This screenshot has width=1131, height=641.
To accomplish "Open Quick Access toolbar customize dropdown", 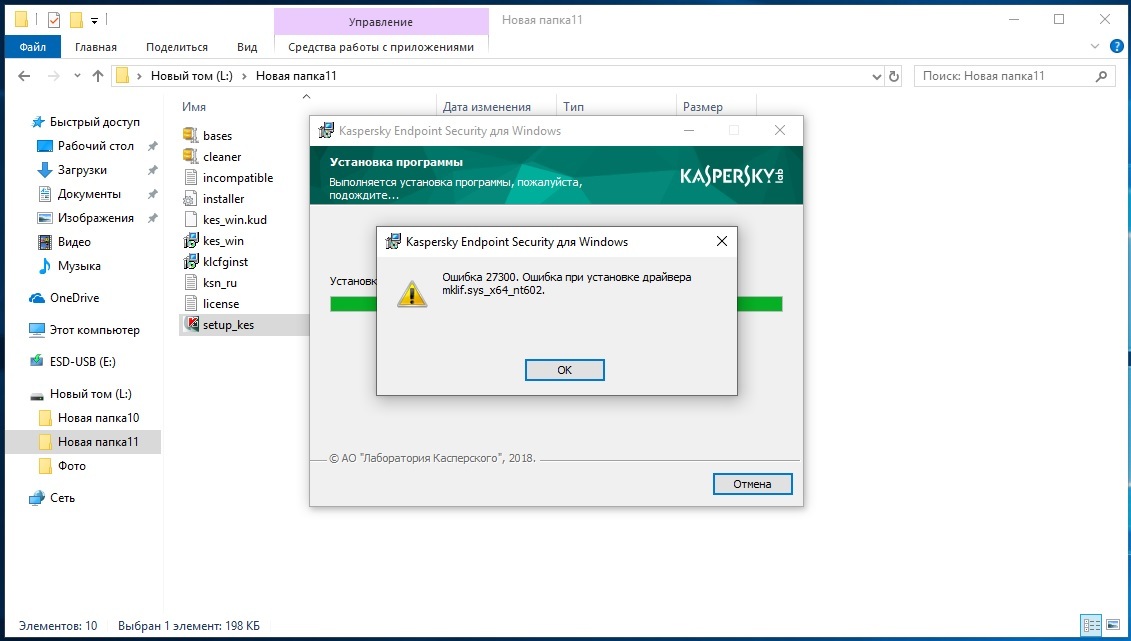I will tap(94, 21).
